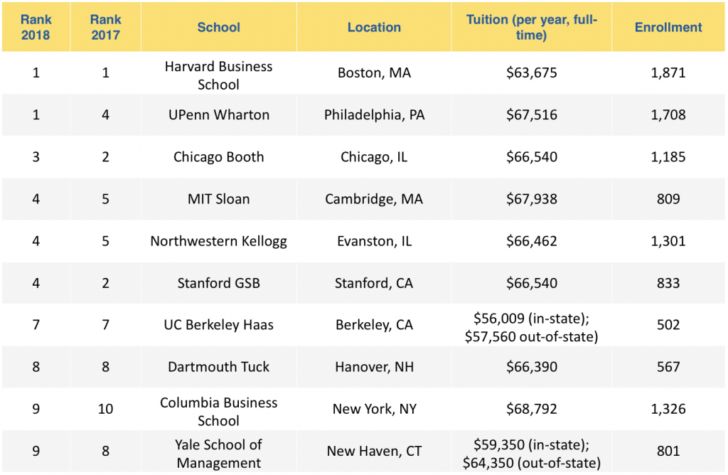Click the Stanford GSB school name

pos(219,283)
